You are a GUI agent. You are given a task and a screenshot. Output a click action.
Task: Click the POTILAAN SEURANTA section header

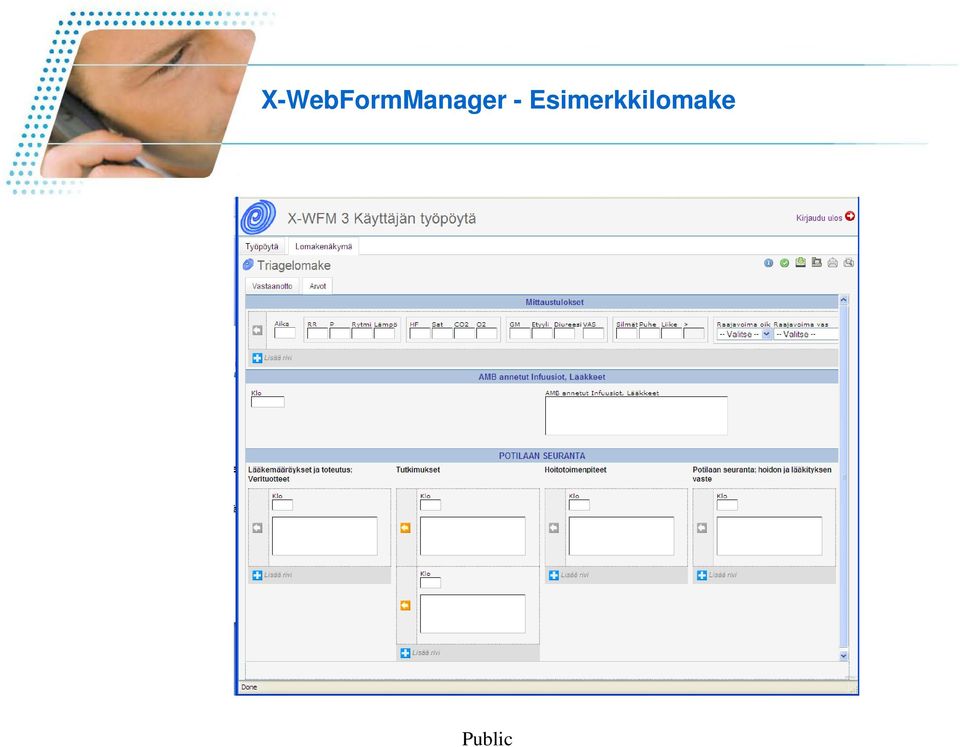[x=542, y=456]
